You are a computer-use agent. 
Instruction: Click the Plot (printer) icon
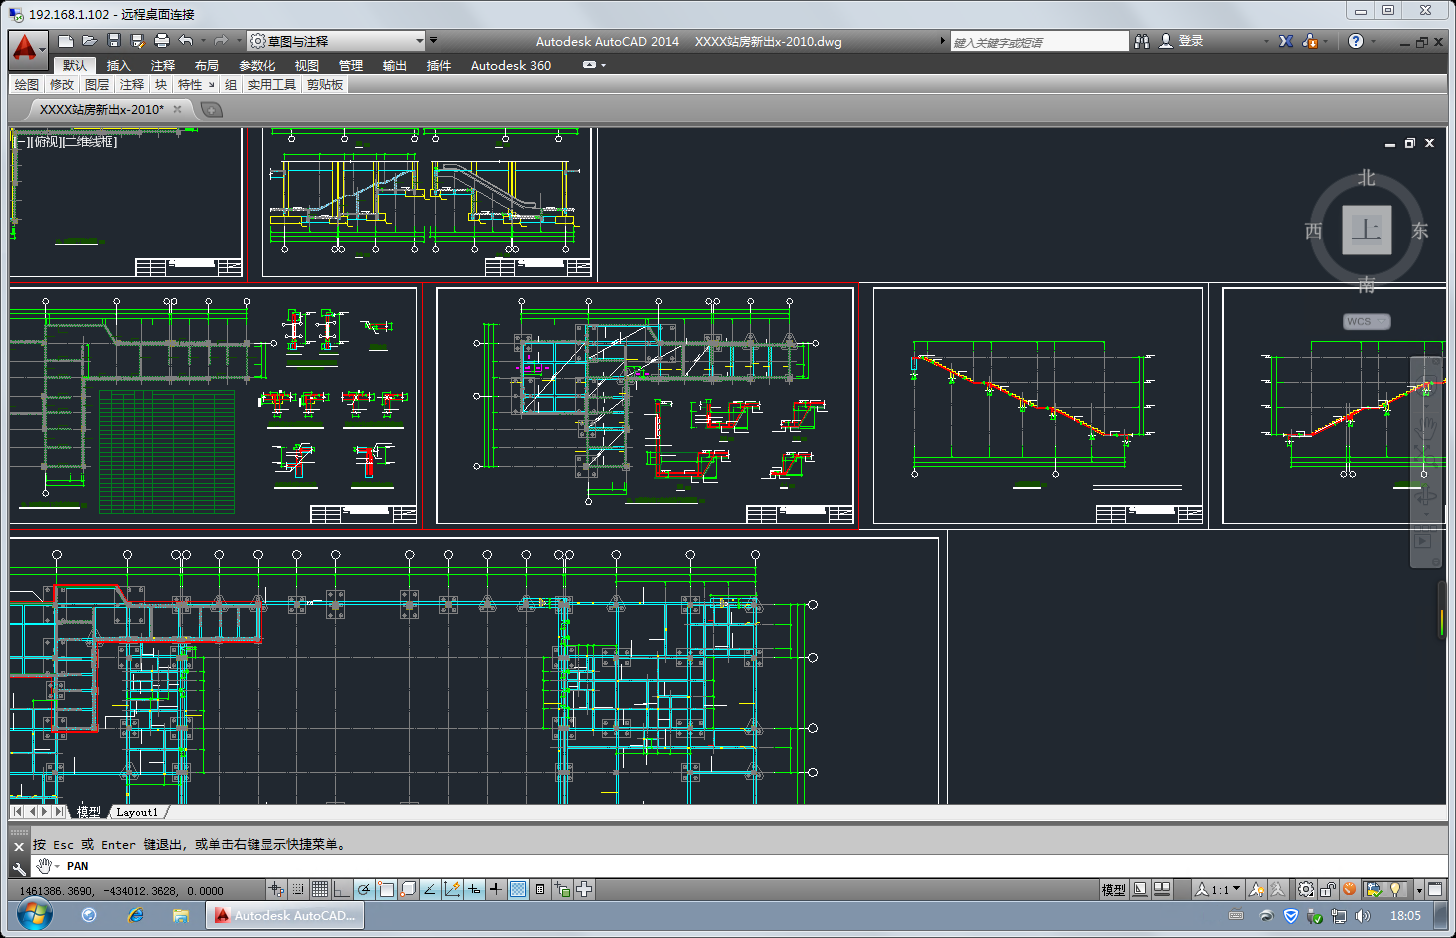(x=161, y=41)
